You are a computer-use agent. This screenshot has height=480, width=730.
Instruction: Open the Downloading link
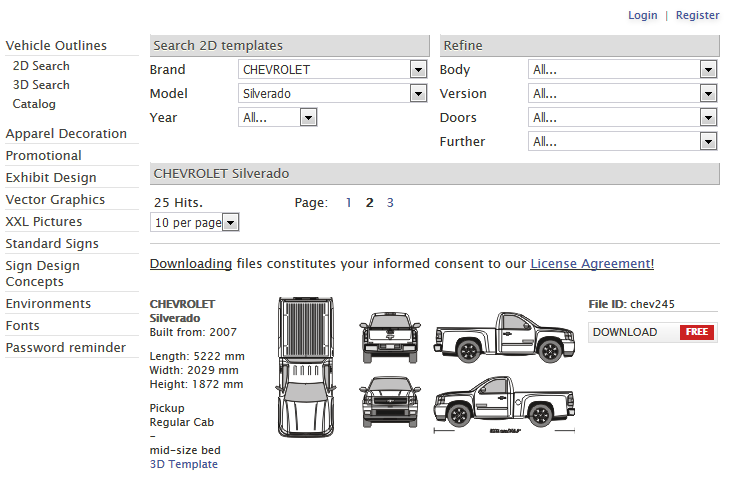pyautogui.click(x=191, y=264)
